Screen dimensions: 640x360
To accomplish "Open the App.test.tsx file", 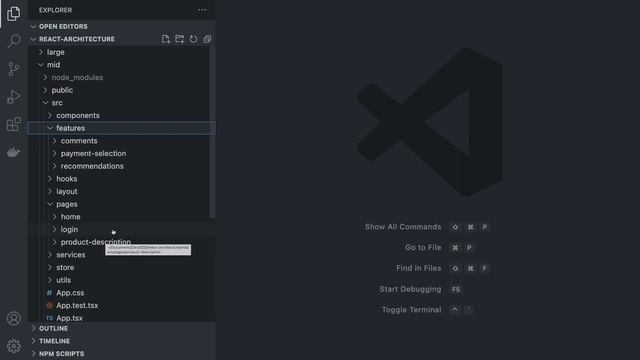I will [121, 305].
